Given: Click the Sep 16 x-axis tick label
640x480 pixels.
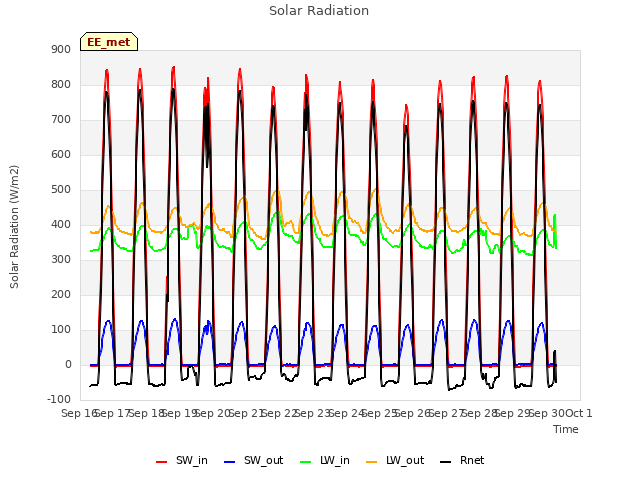Looking at the screenshot, I should tap(79, 413).
